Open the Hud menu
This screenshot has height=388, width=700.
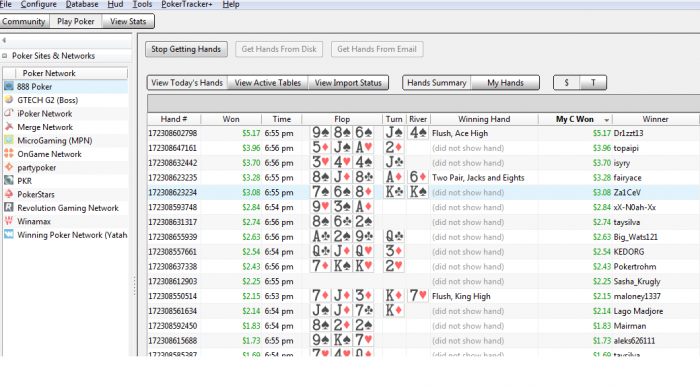pos(115,4)
